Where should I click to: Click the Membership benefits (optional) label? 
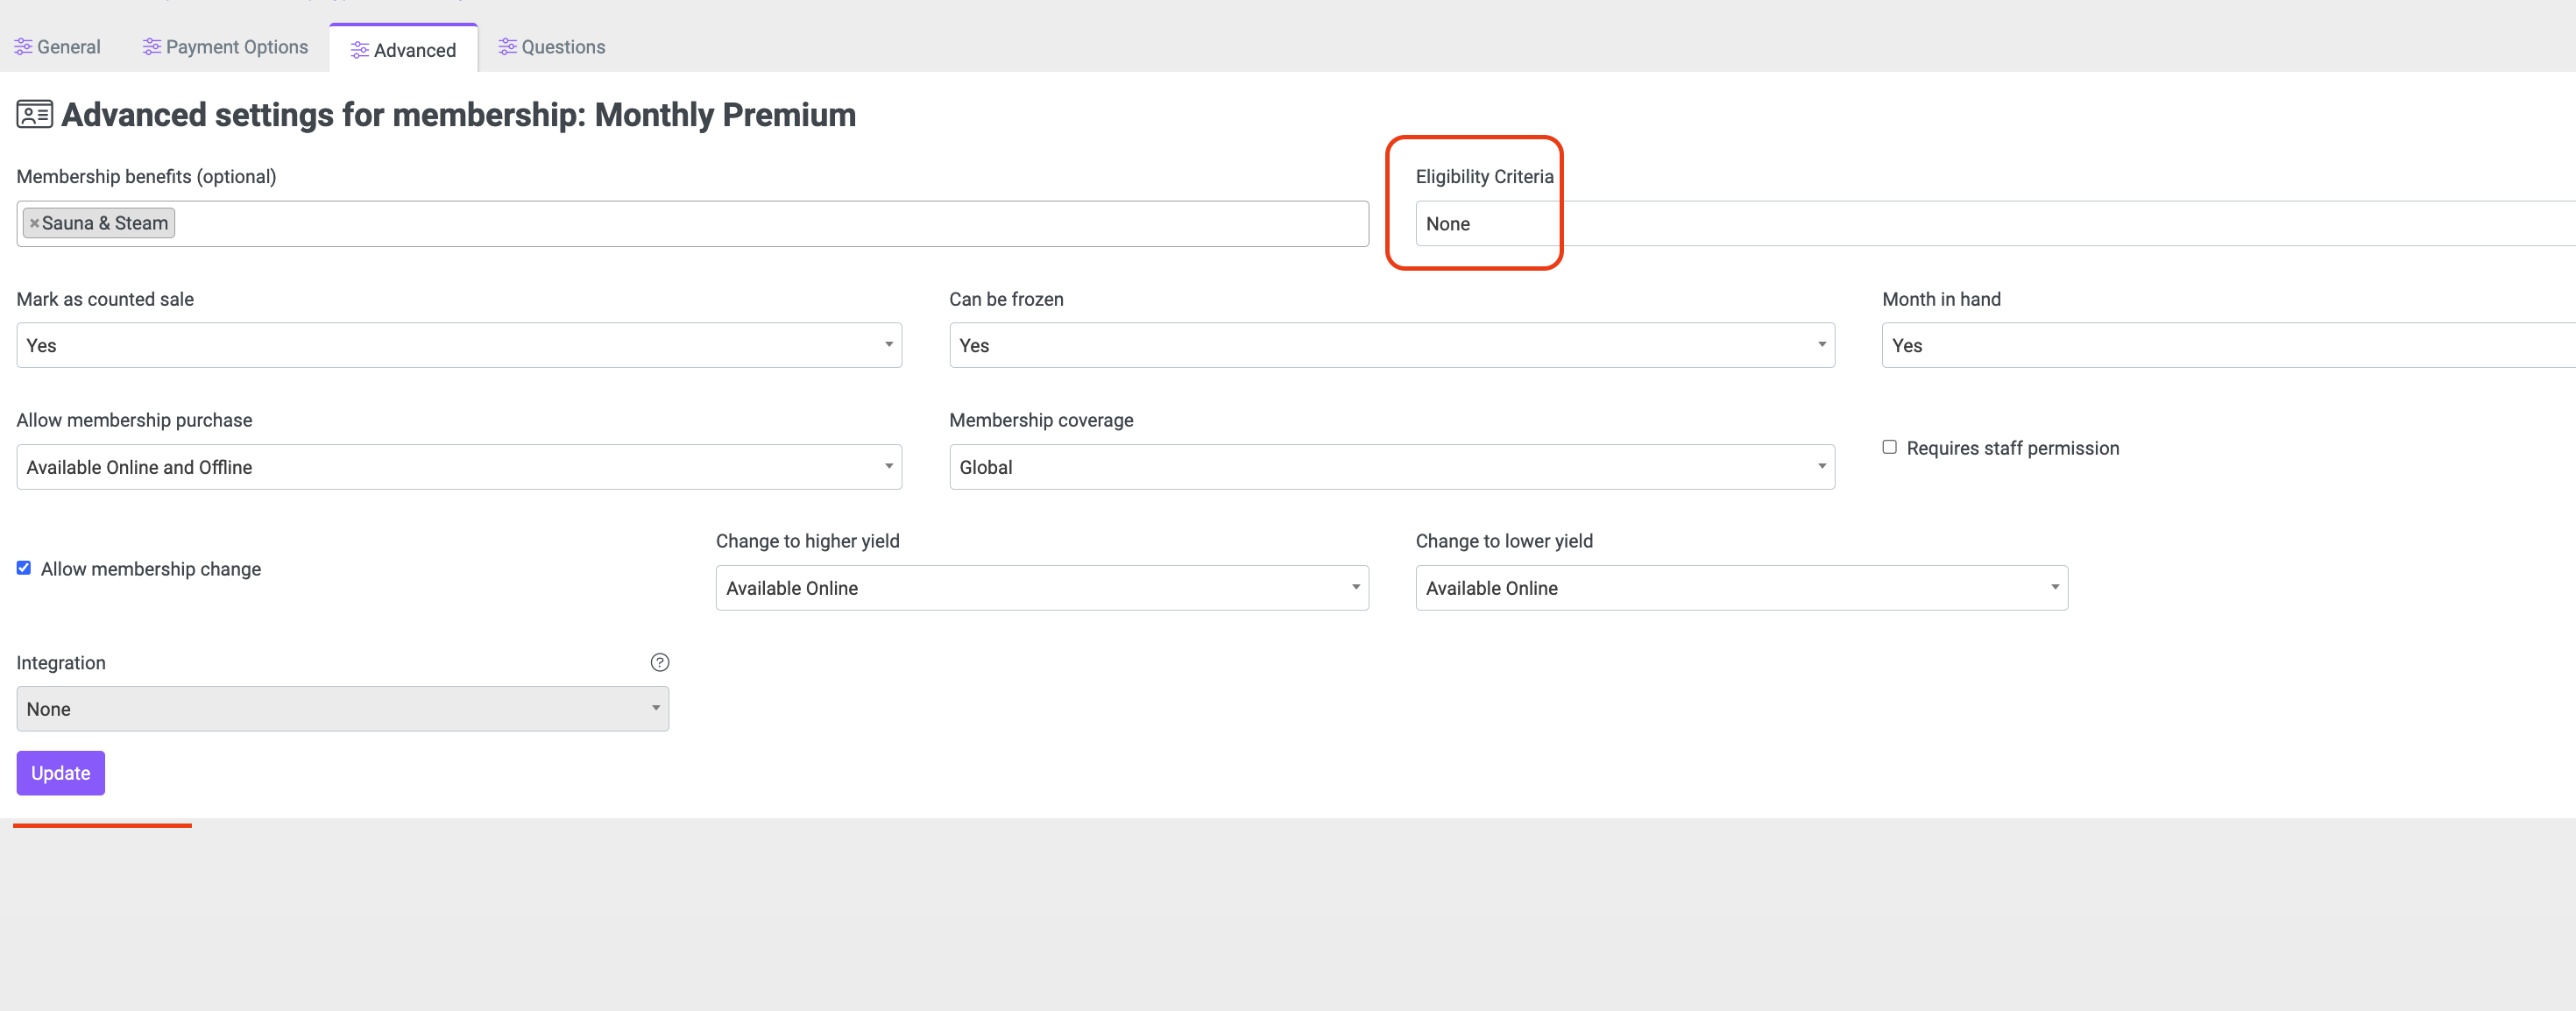point(146,177)
